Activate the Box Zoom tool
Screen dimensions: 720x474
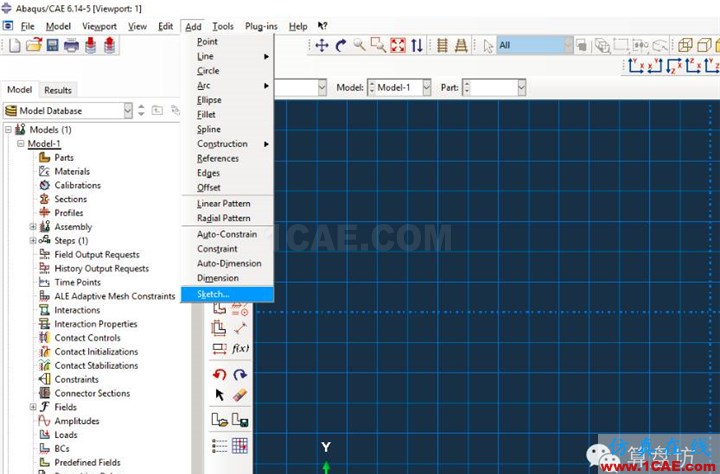tap(378, 45)
